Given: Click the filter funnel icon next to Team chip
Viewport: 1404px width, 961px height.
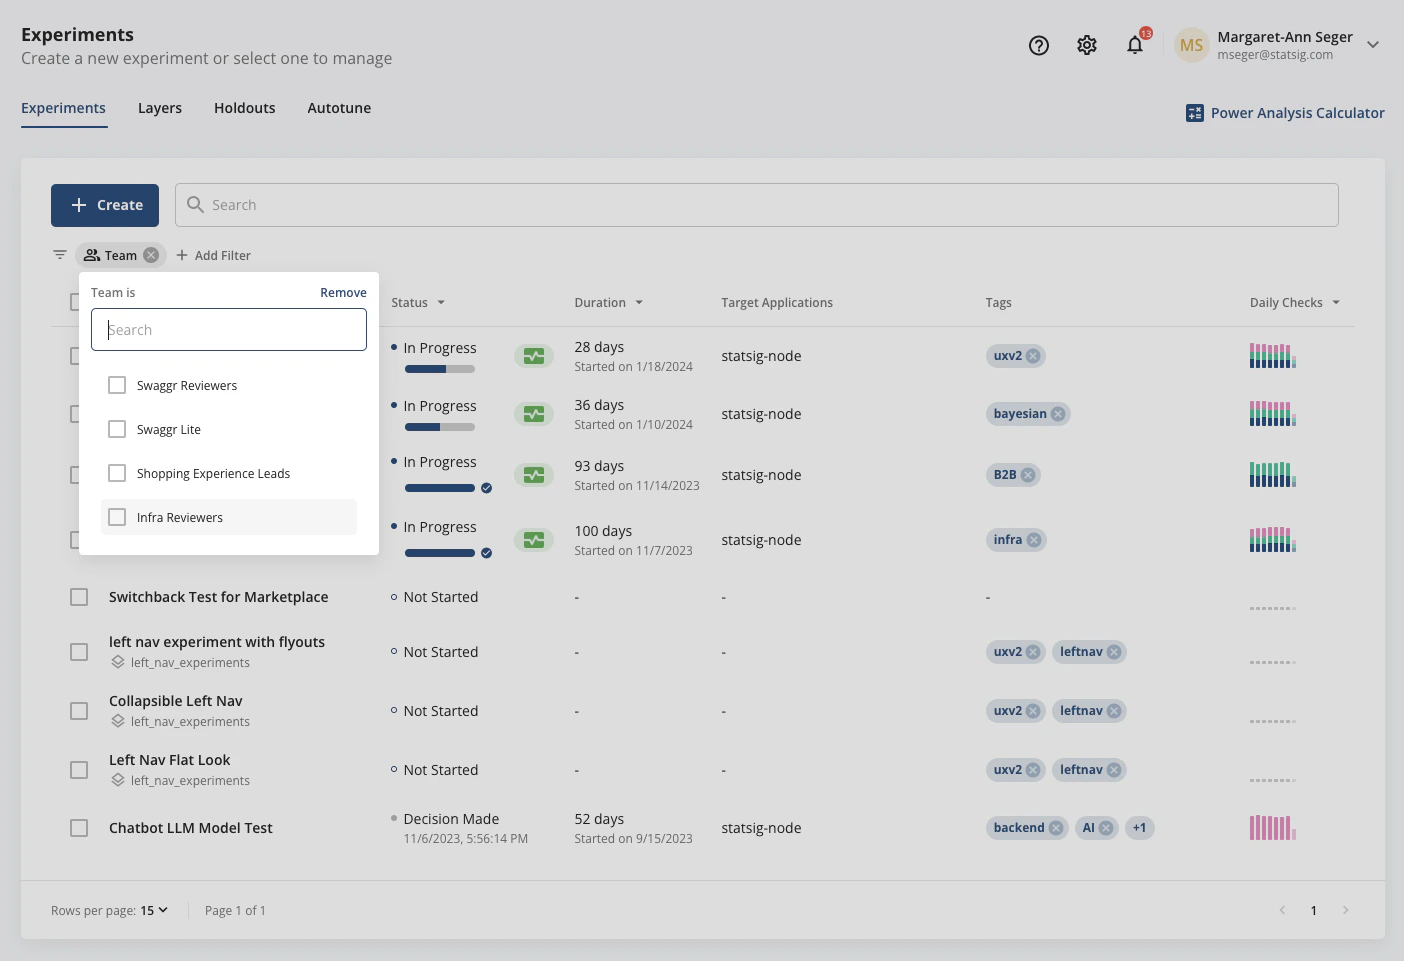Looking at the screenshot, I should pyautogui.click(x=60, y=255).
